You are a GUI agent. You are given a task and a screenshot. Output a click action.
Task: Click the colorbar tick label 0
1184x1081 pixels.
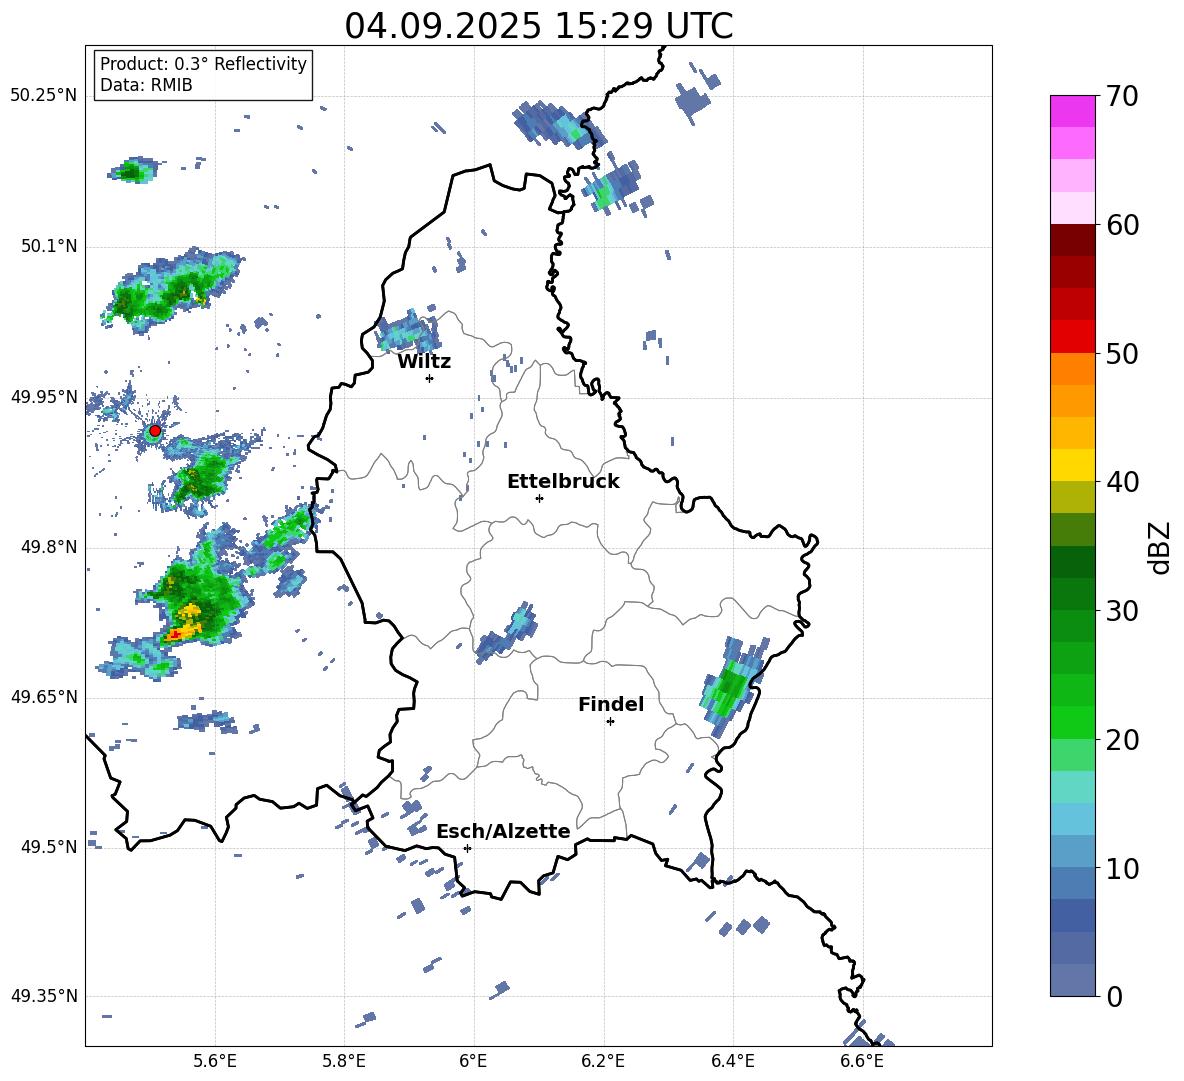point(1114,996)
